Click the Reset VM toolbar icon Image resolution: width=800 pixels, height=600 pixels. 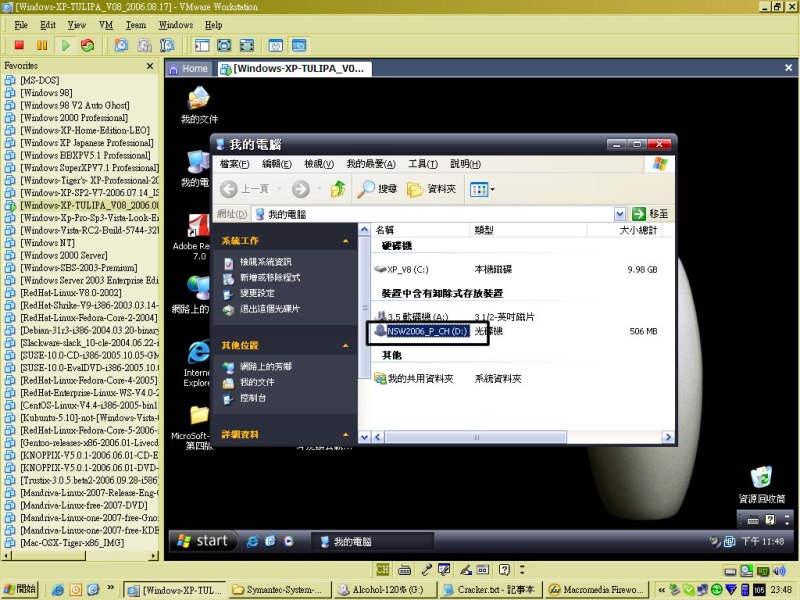88,45
